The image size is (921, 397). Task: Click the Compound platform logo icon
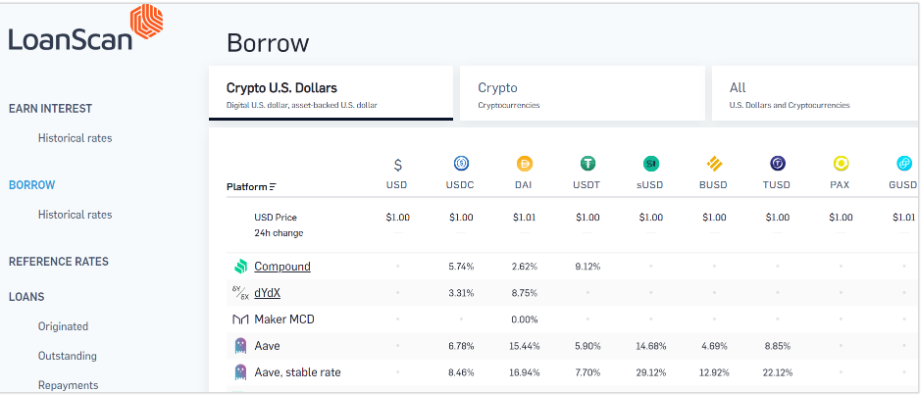click(240, 267)
